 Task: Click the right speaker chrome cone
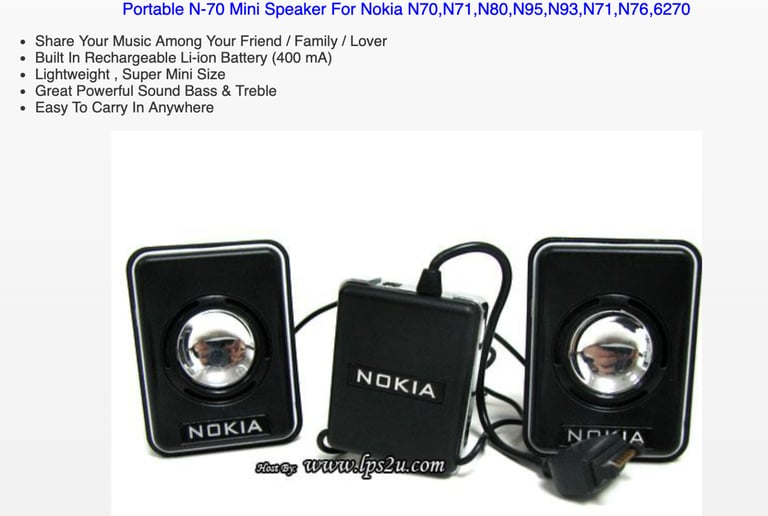click(612, 352)
